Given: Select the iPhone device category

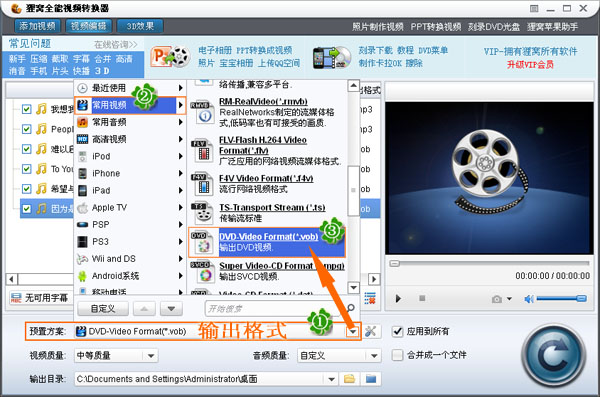Looking at the screenshot, I should pos(130,173).
